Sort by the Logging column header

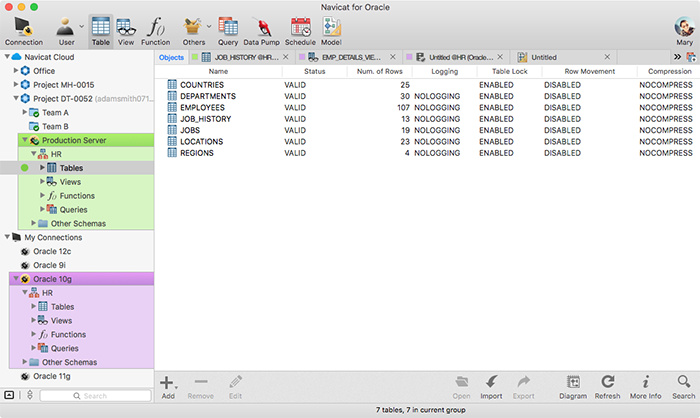[445, 71]
